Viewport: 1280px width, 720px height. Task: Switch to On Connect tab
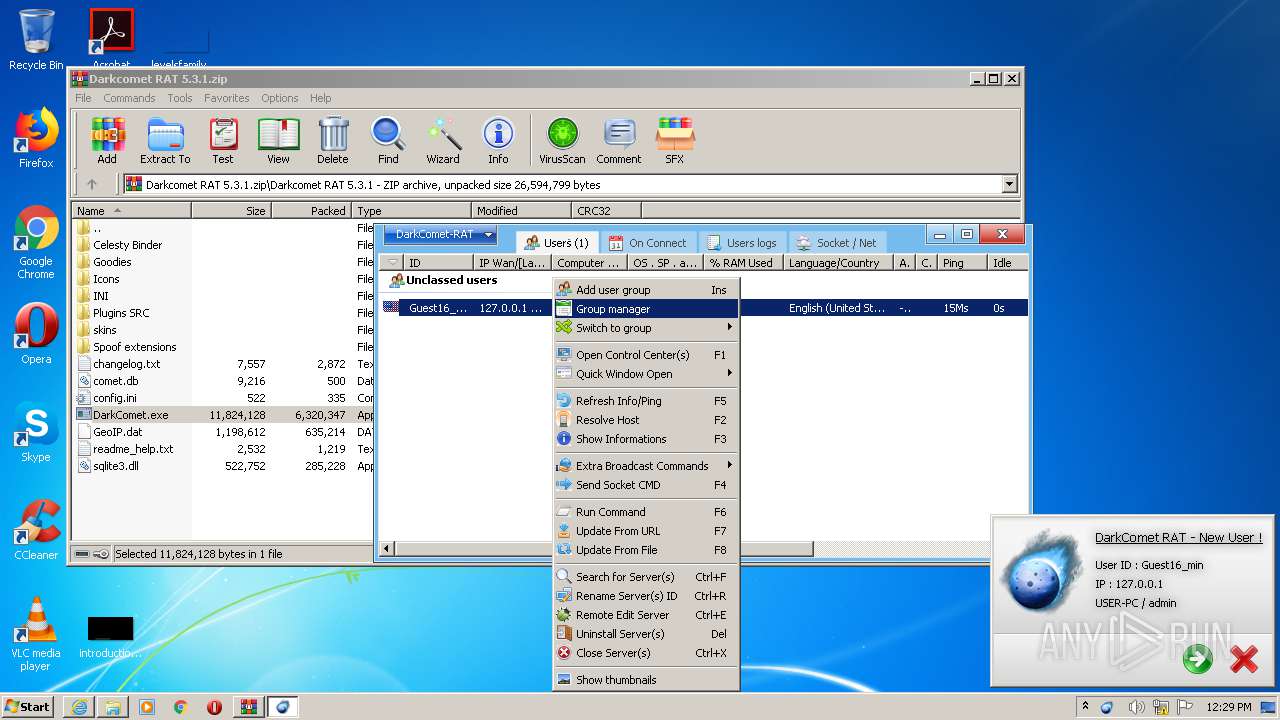pyautogui.click(x=648, y=242)
